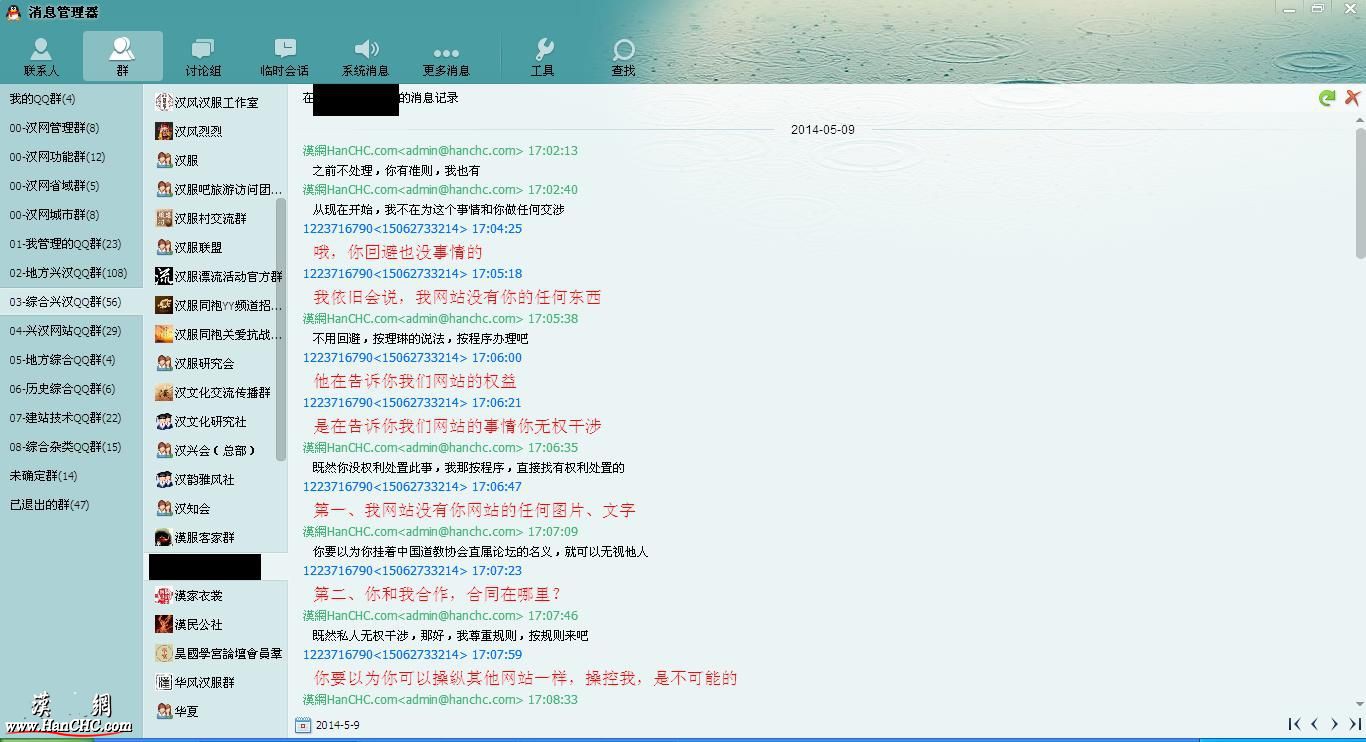
Task: Click the group list vertical scrollbar
Action: [281, 330]
